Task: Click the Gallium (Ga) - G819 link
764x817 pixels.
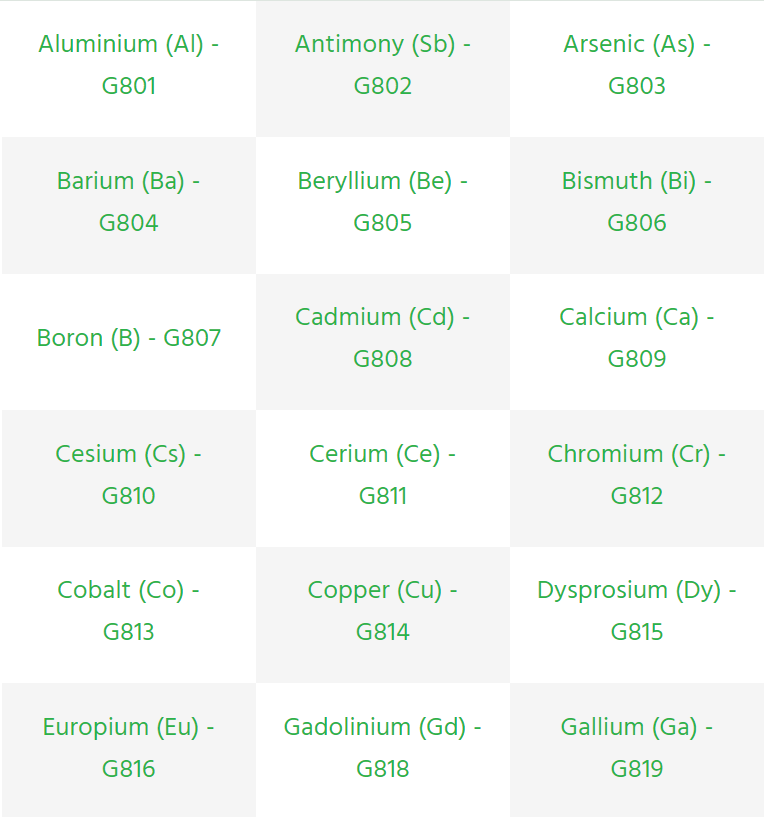Action: pyautogui.click(x=637, y=748)
